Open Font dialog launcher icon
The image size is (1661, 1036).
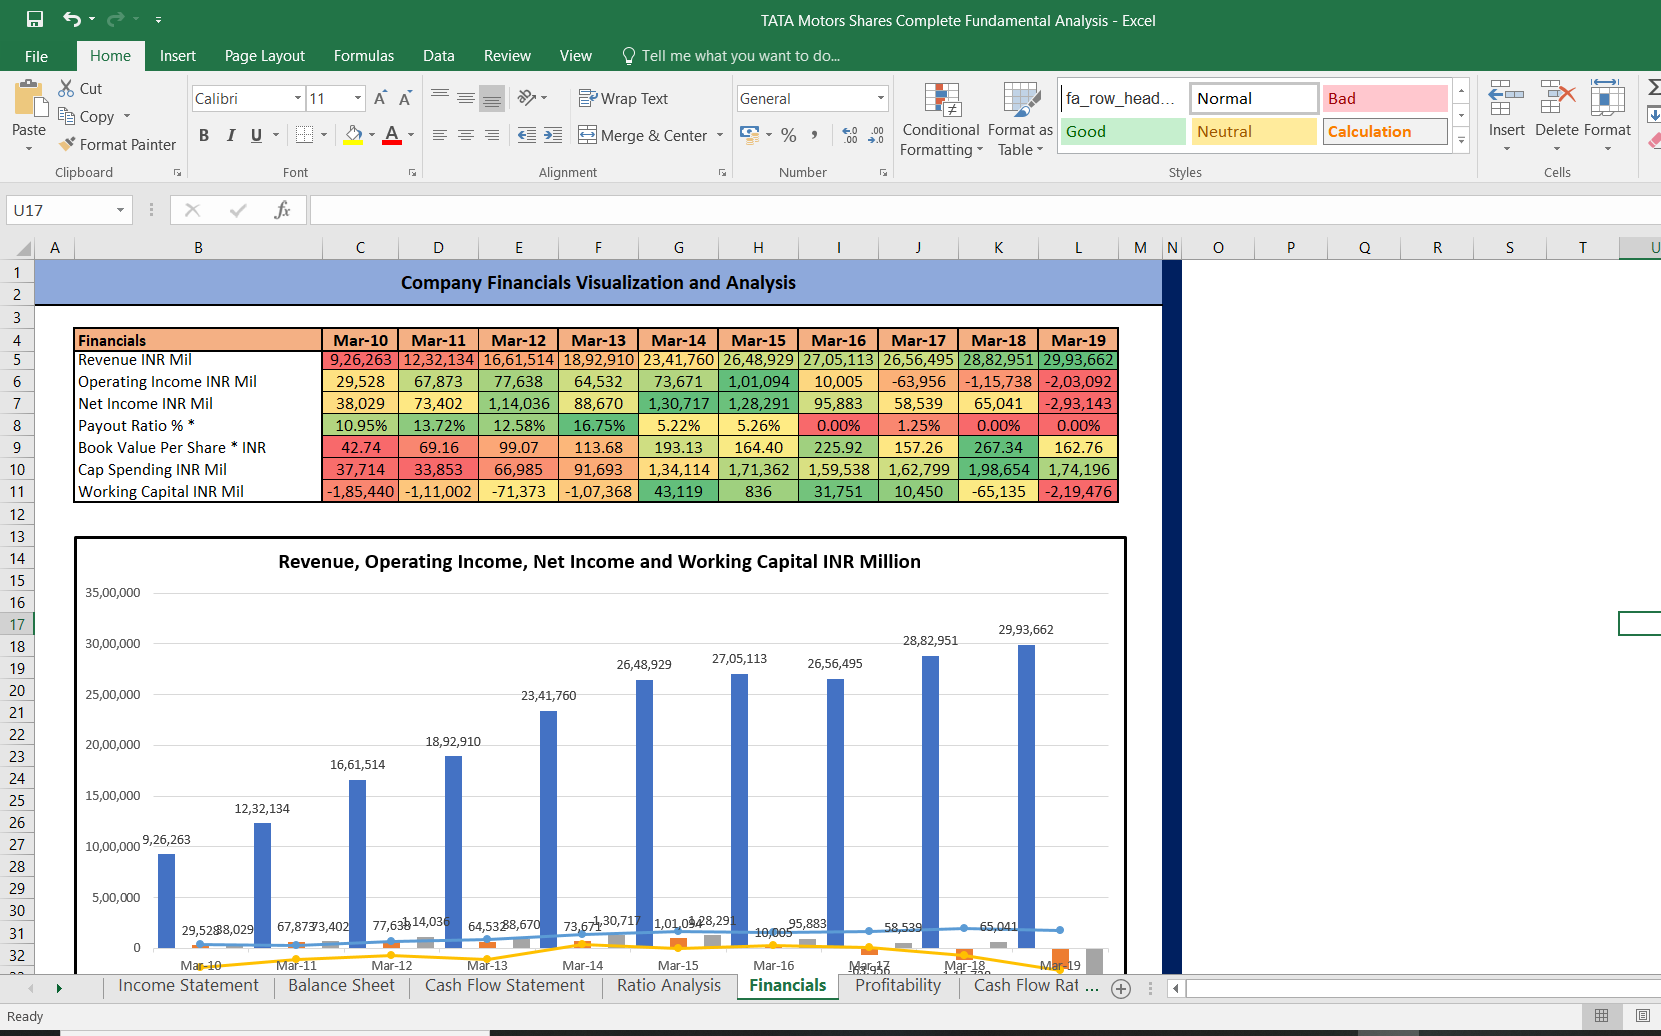pos(412,173)
